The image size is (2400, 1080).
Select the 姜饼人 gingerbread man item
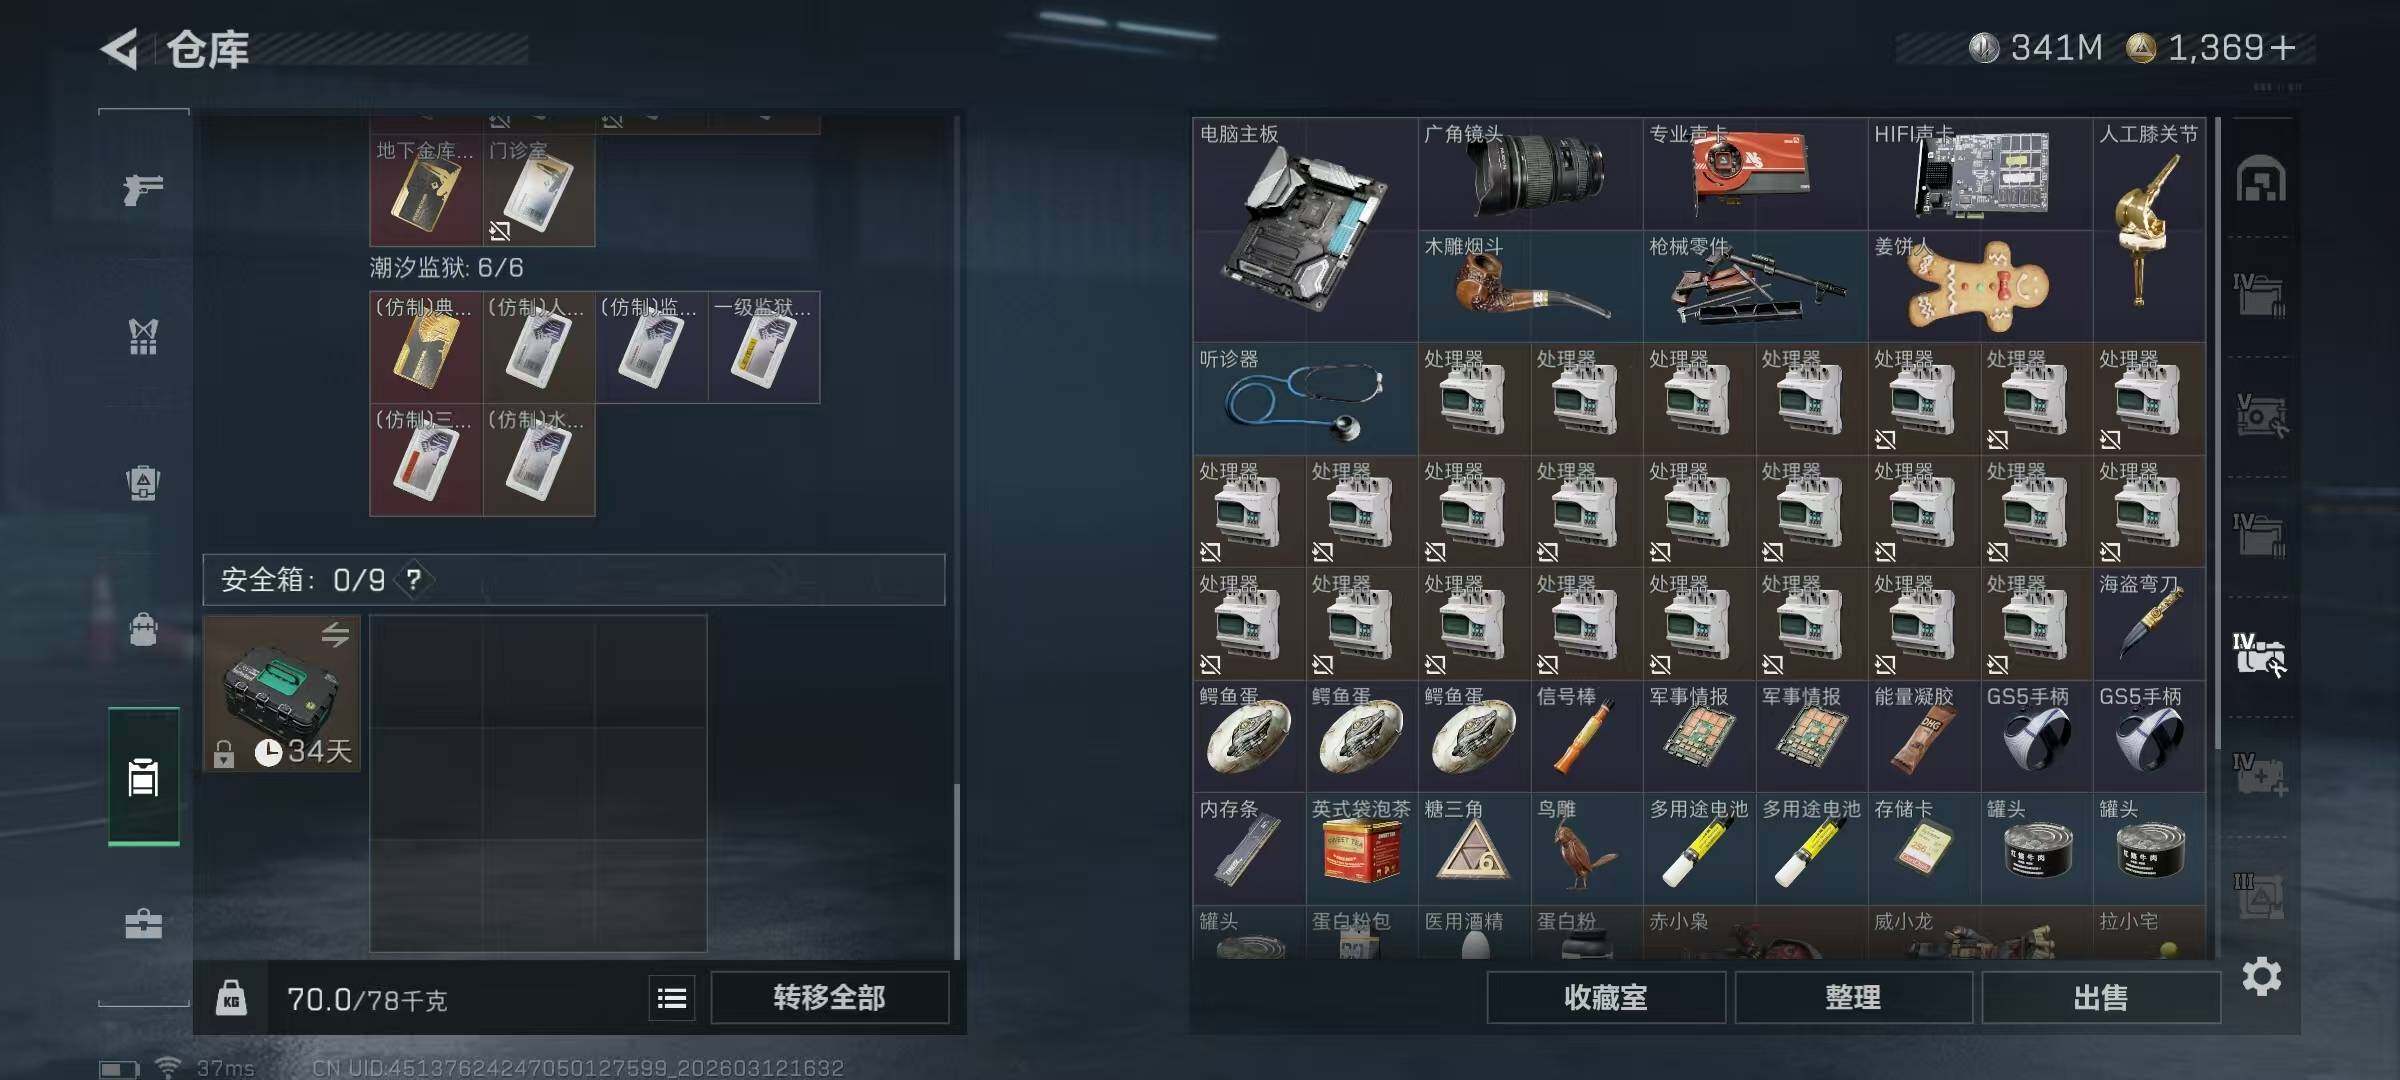[1980, 286]
